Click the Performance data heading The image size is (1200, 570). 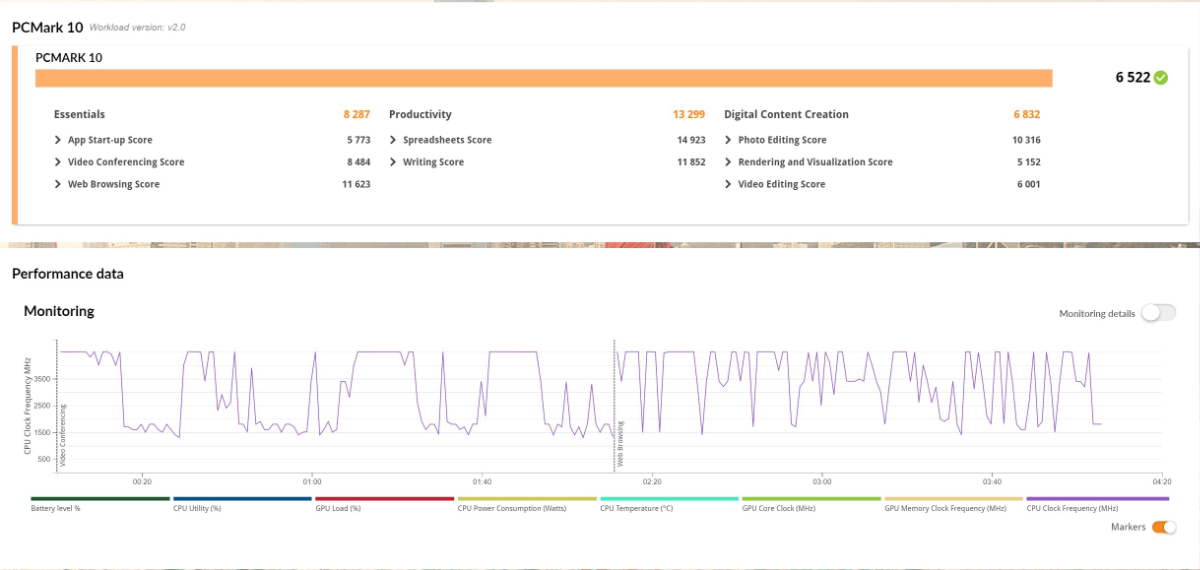68,273
